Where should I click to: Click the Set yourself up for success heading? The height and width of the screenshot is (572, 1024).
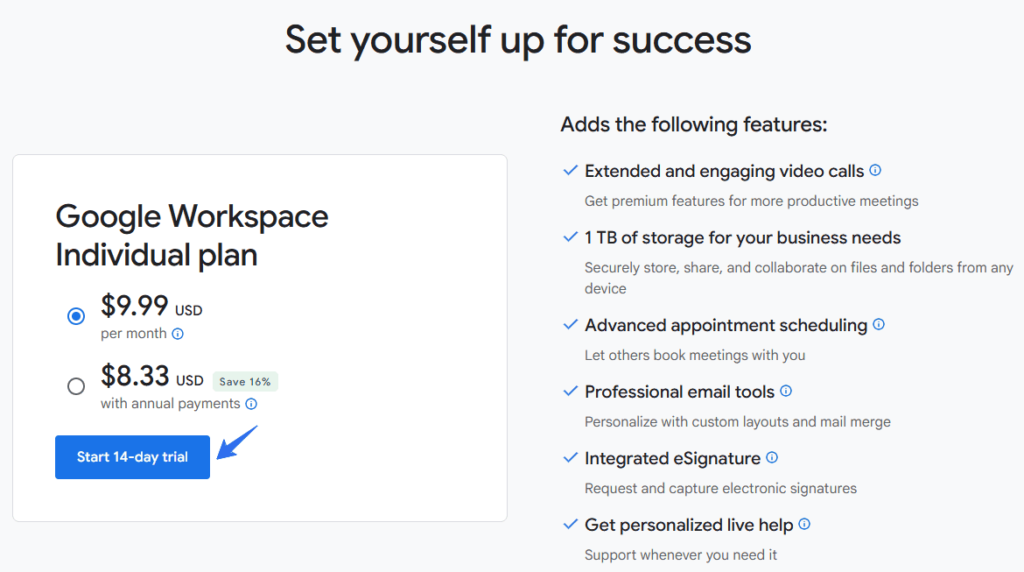point(517,40)
